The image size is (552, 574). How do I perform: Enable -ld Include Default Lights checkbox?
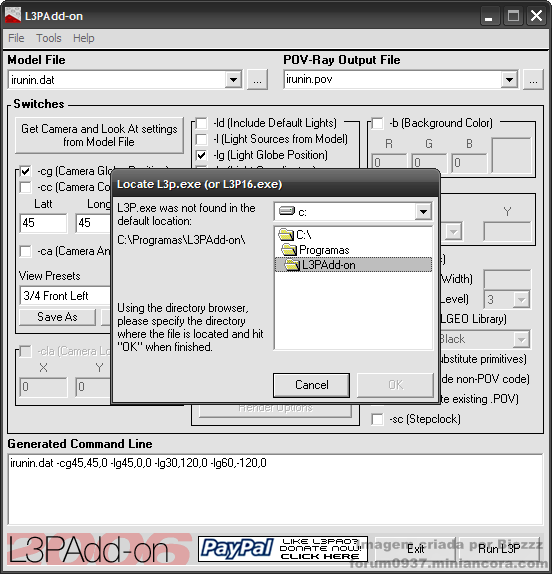[x=201, y=123]
